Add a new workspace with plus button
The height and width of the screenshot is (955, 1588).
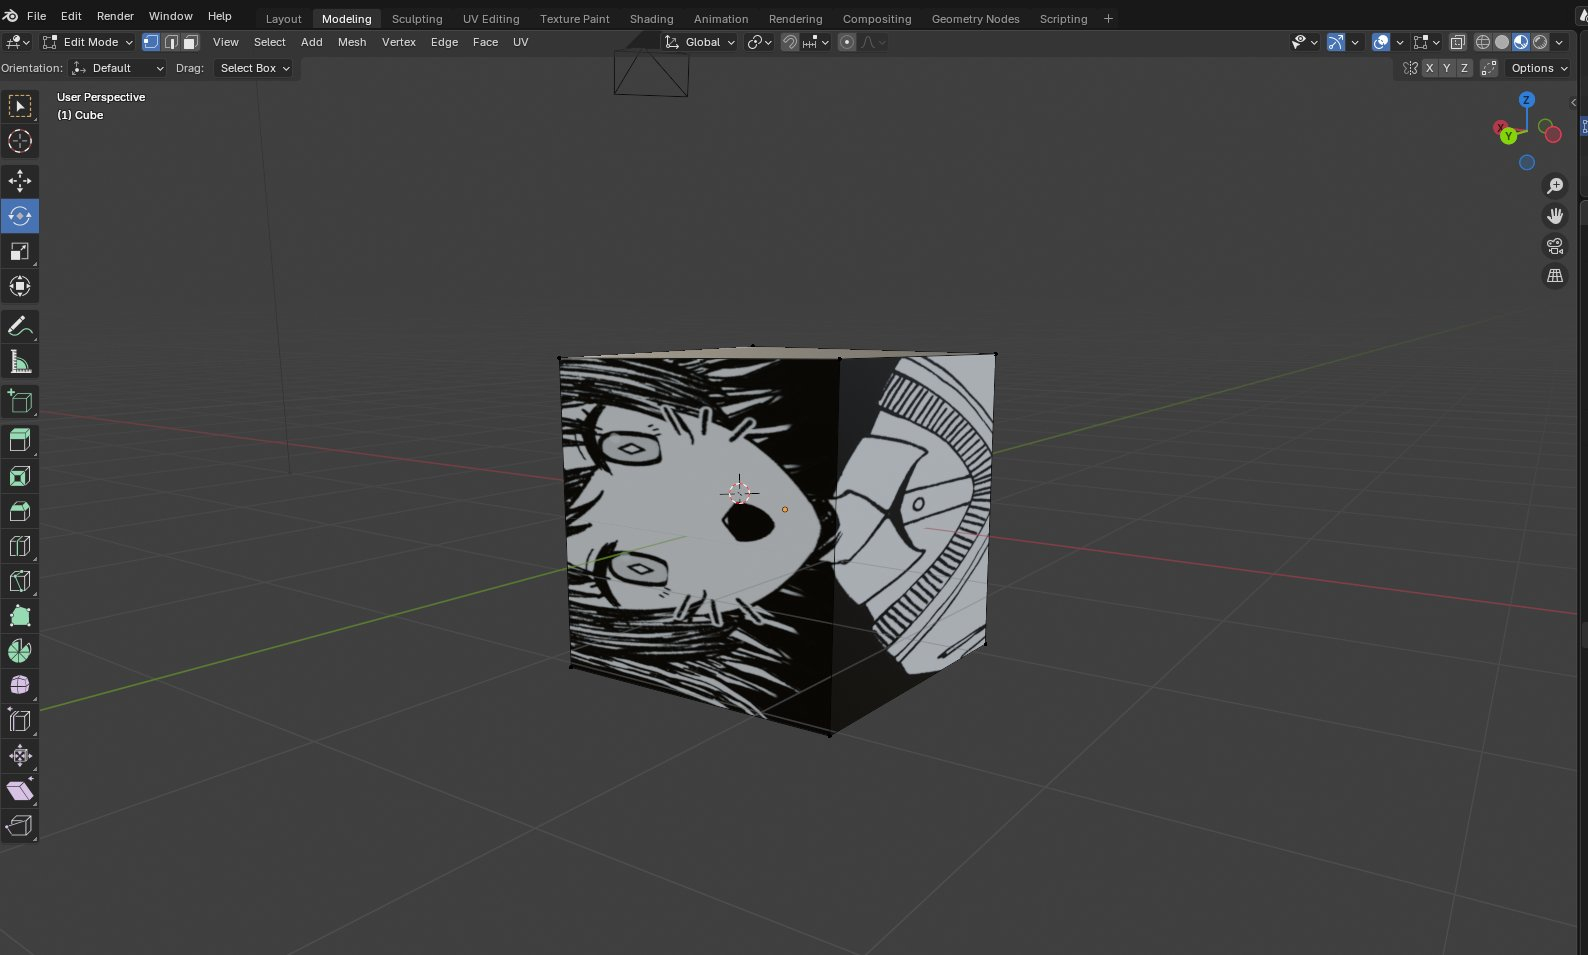[x=1108, y=19]
